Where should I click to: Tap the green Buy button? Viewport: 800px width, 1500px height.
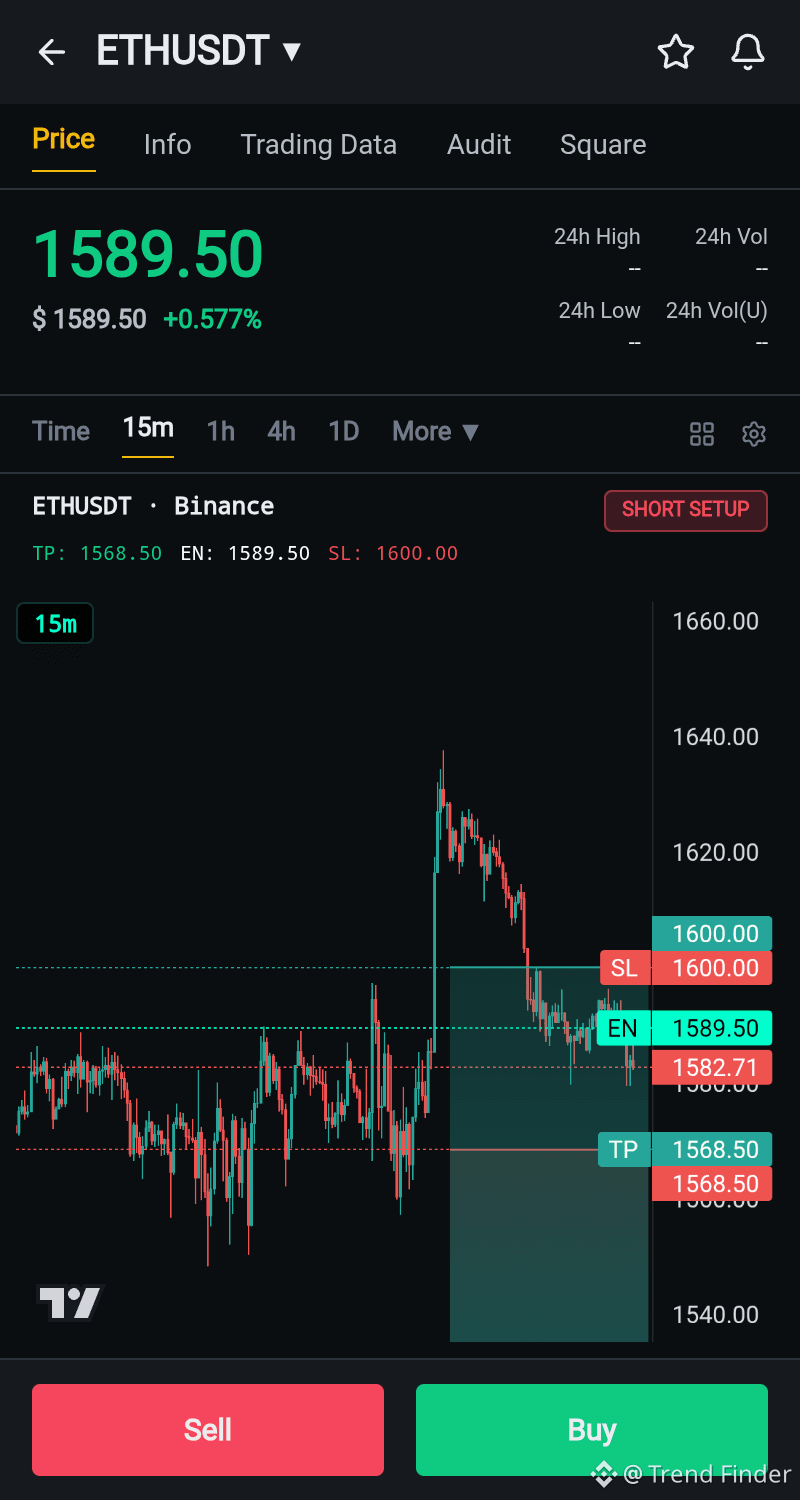click(592, 1430)
